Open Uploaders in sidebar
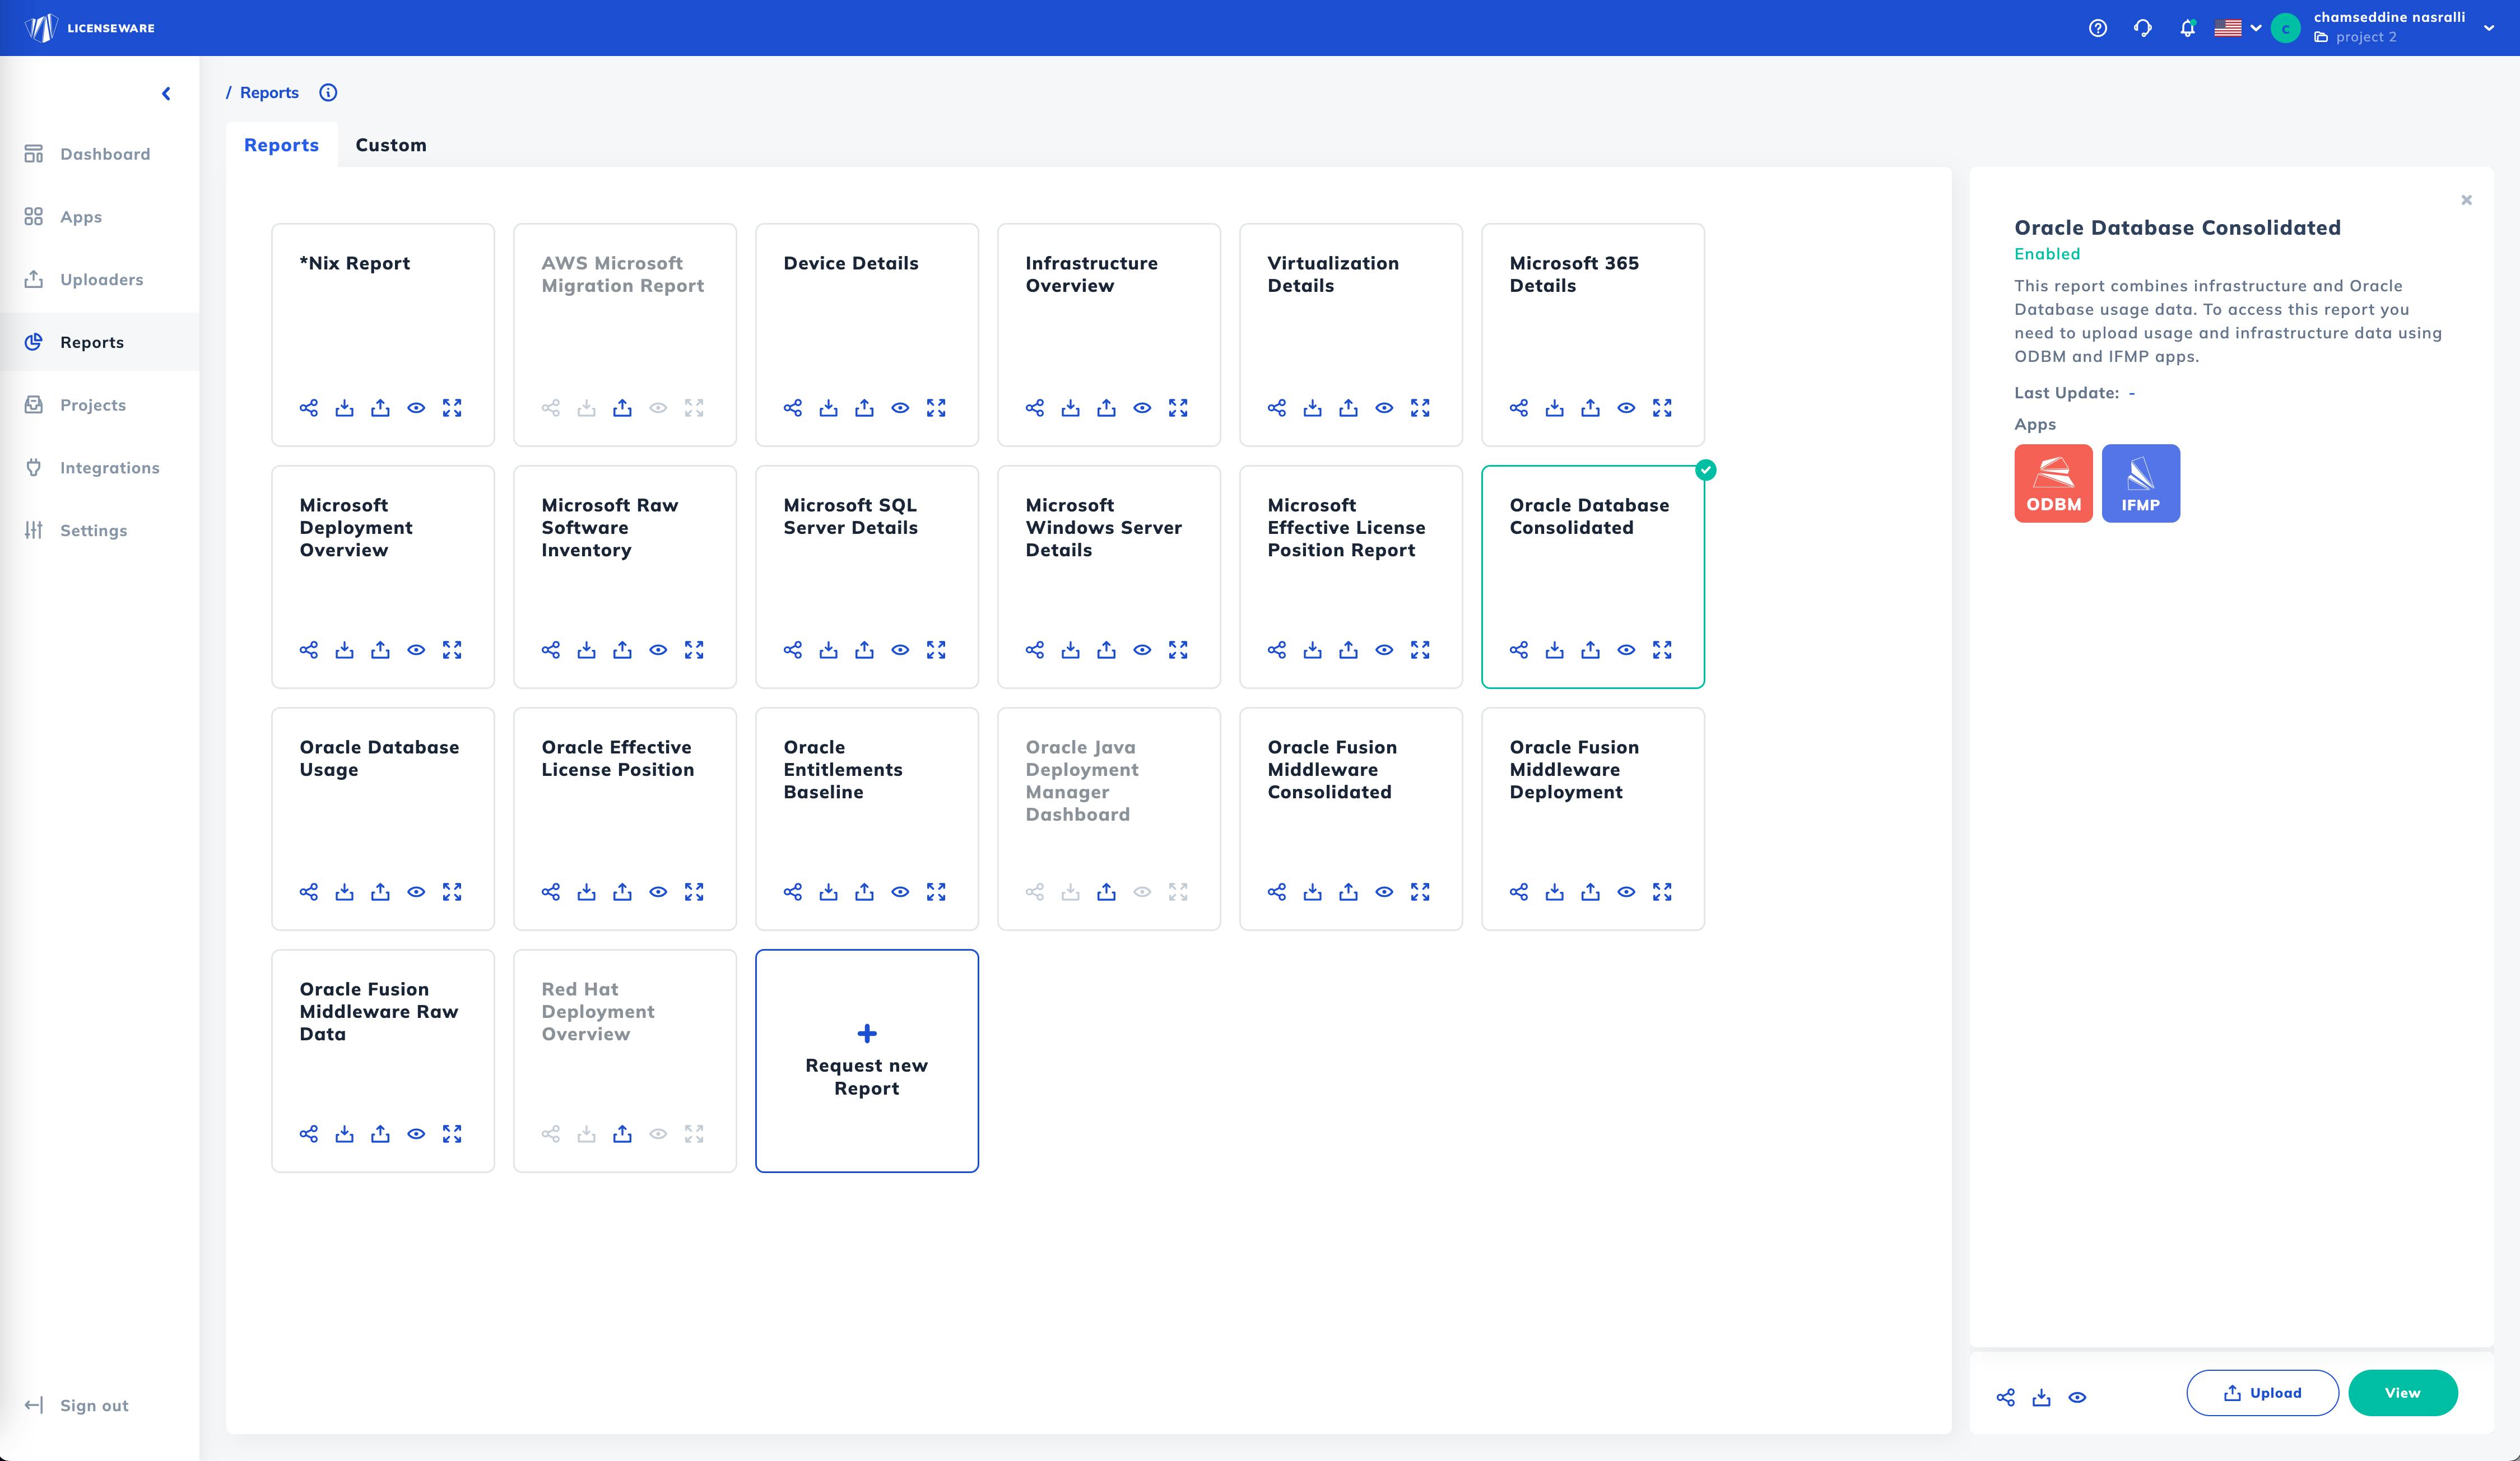The width and height of the screenshot is (2520, 1461). click(100, 280)
